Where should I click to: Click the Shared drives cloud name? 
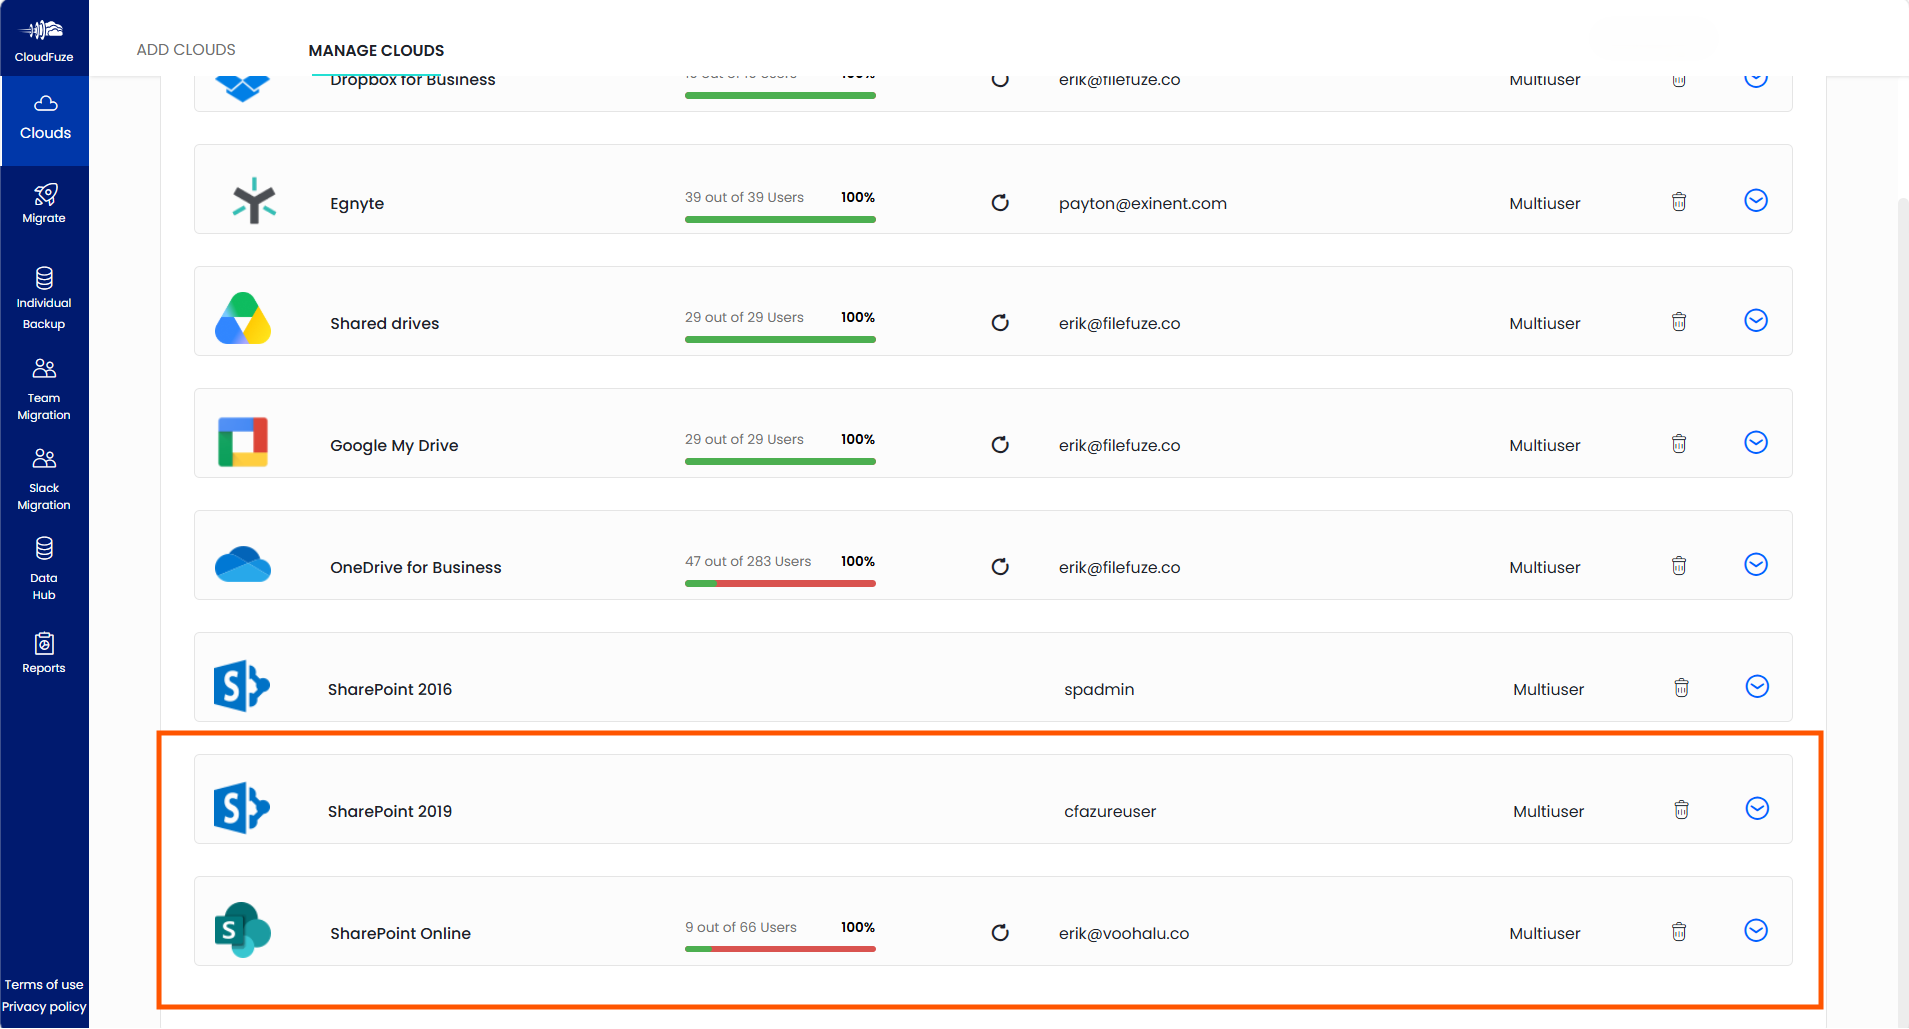pyautogui.click(x=385, y=324)
